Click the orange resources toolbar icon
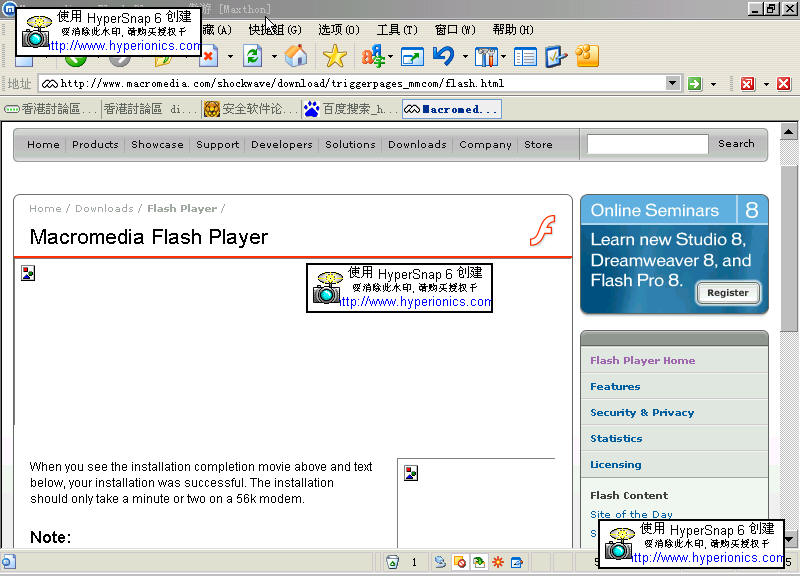800x576 pixels. coord(587,56)
